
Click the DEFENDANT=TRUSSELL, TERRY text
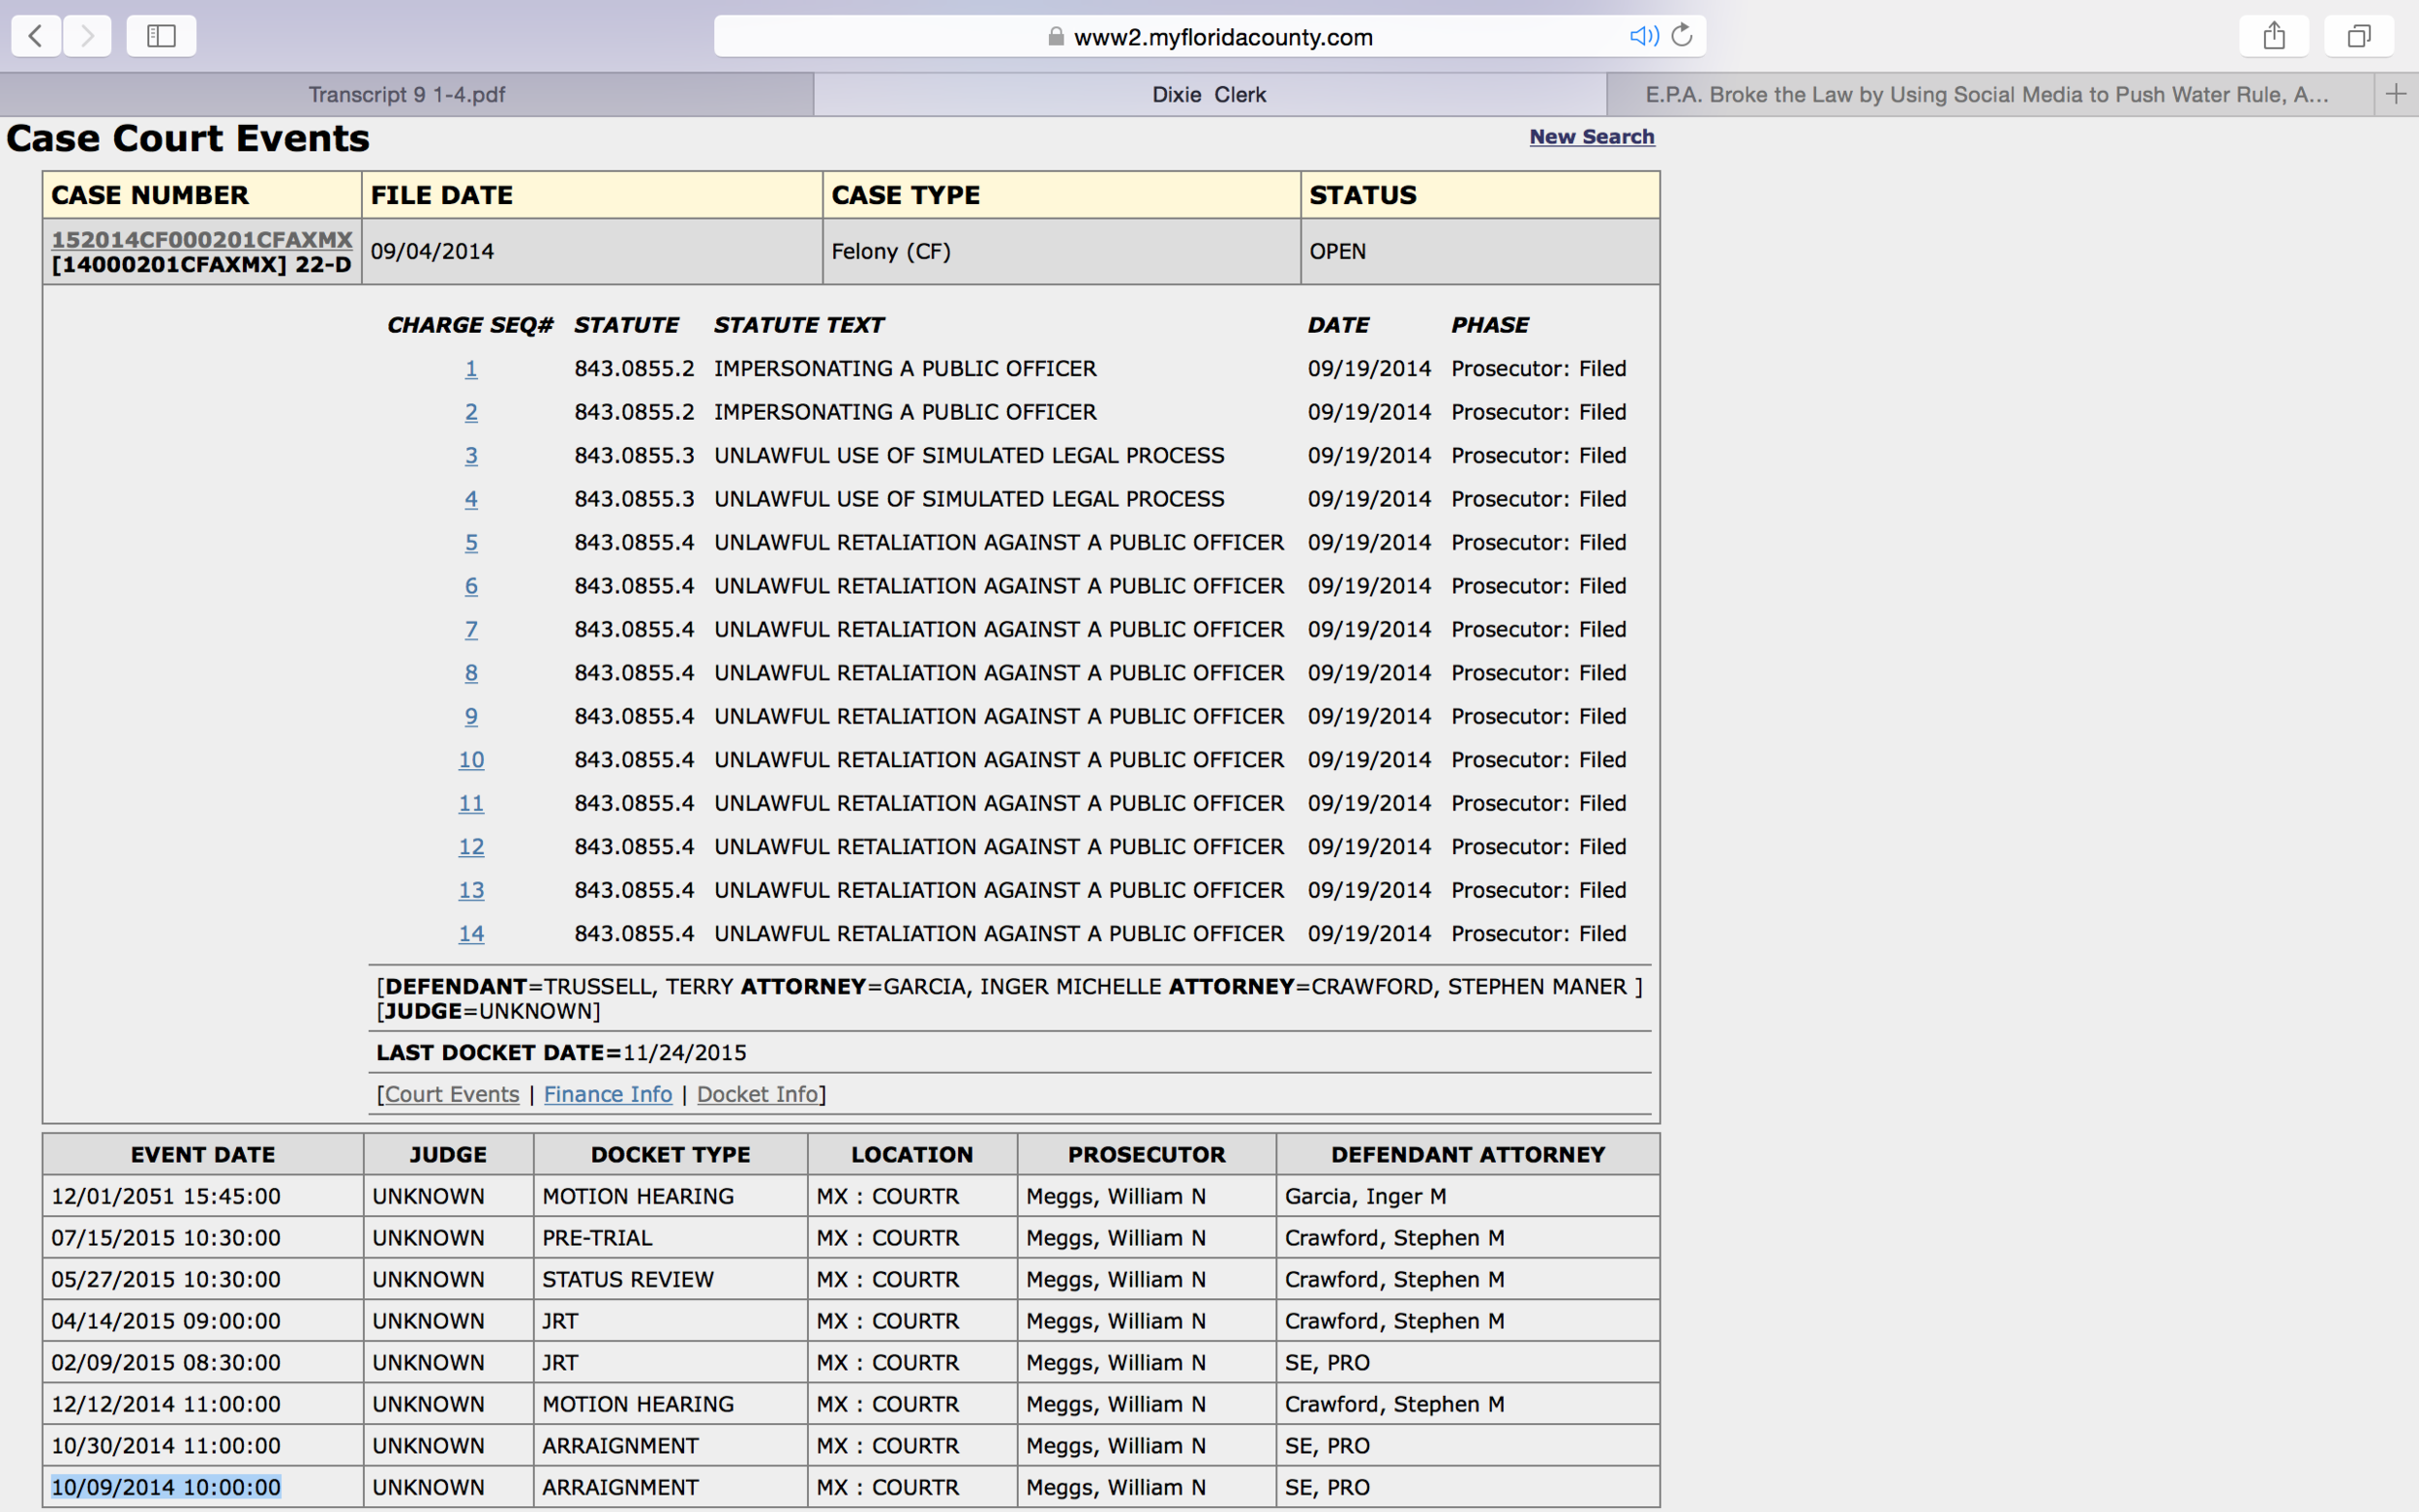point(559,987)
